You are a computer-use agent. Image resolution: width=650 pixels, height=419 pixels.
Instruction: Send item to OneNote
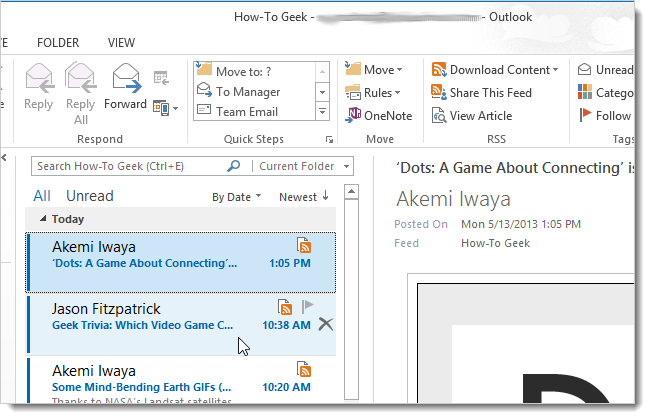[x=378, y=116]
